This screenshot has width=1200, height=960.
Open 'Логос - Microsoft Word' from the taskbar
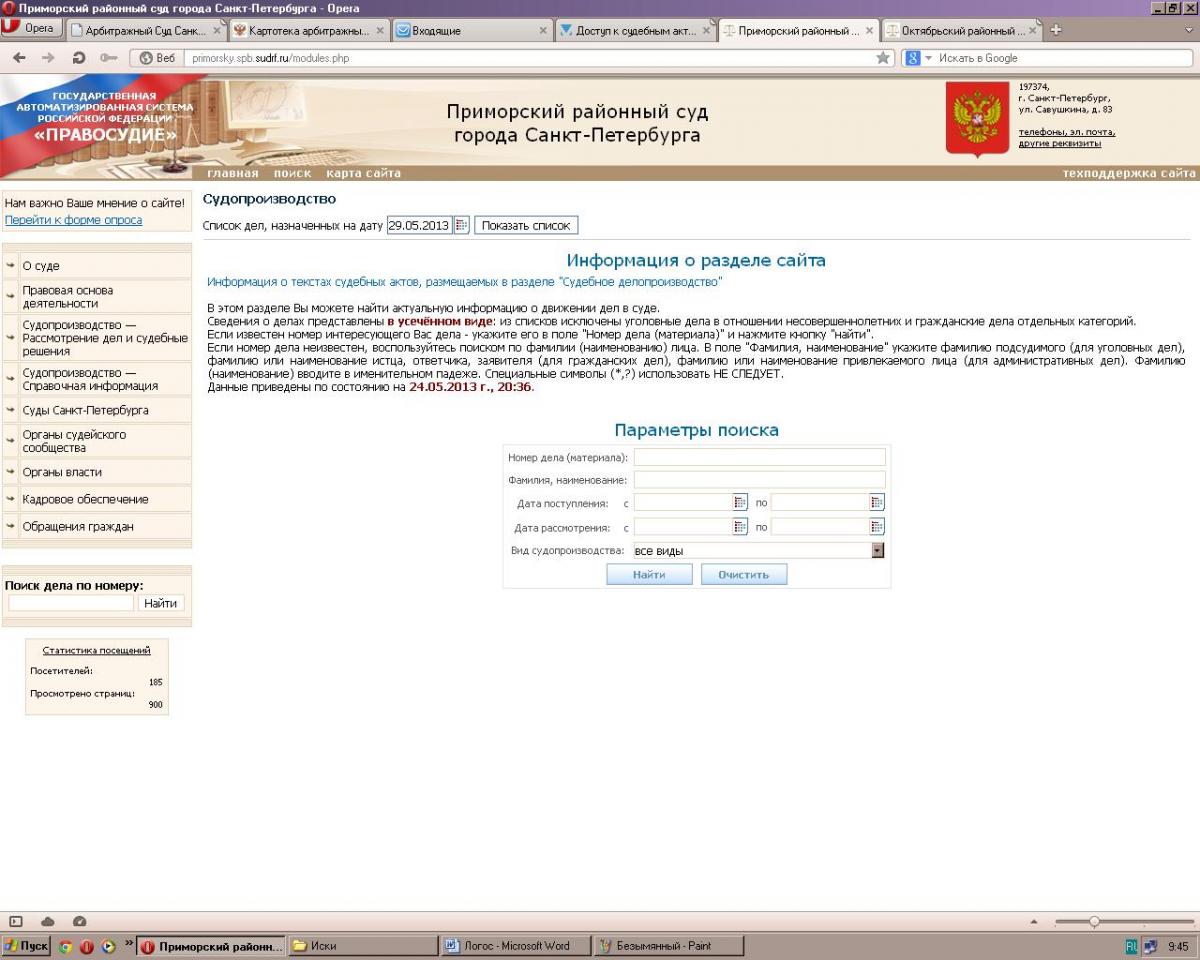510,945
